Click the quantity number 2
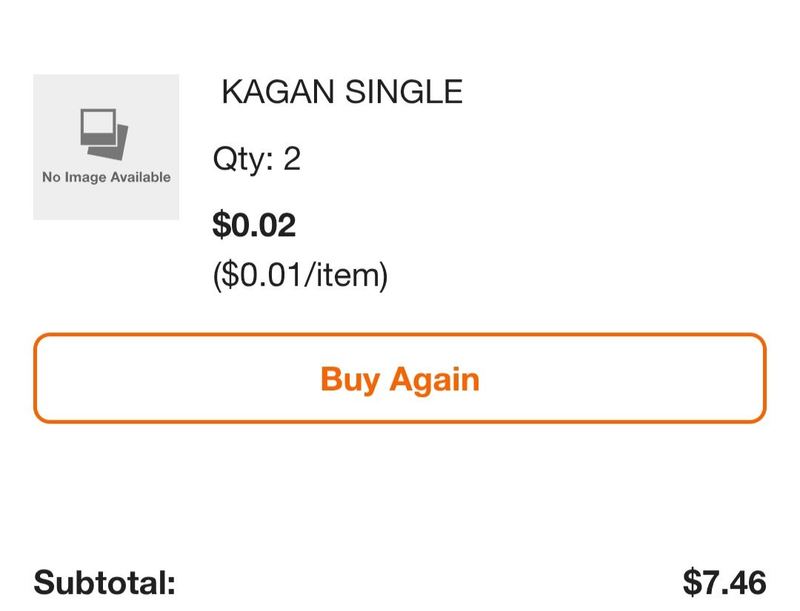Screen dimensions: 800x611 292,158
